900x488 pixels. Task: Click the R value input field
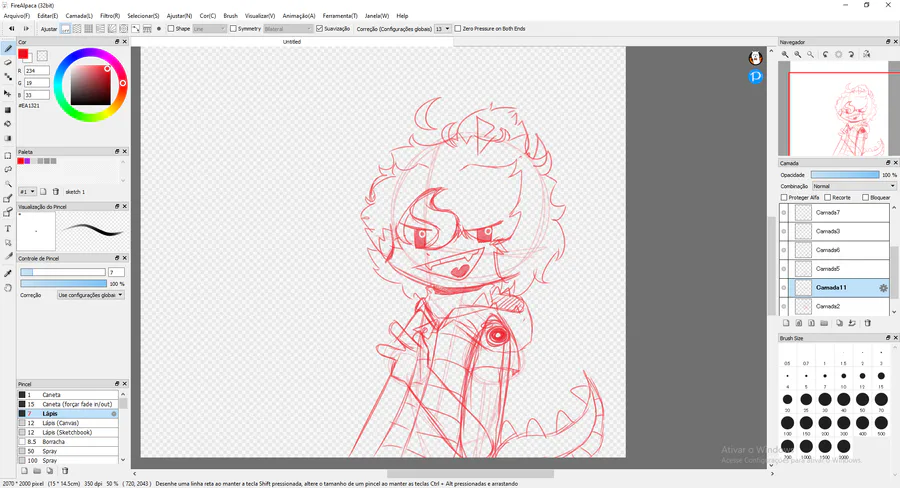coord(37,71)
